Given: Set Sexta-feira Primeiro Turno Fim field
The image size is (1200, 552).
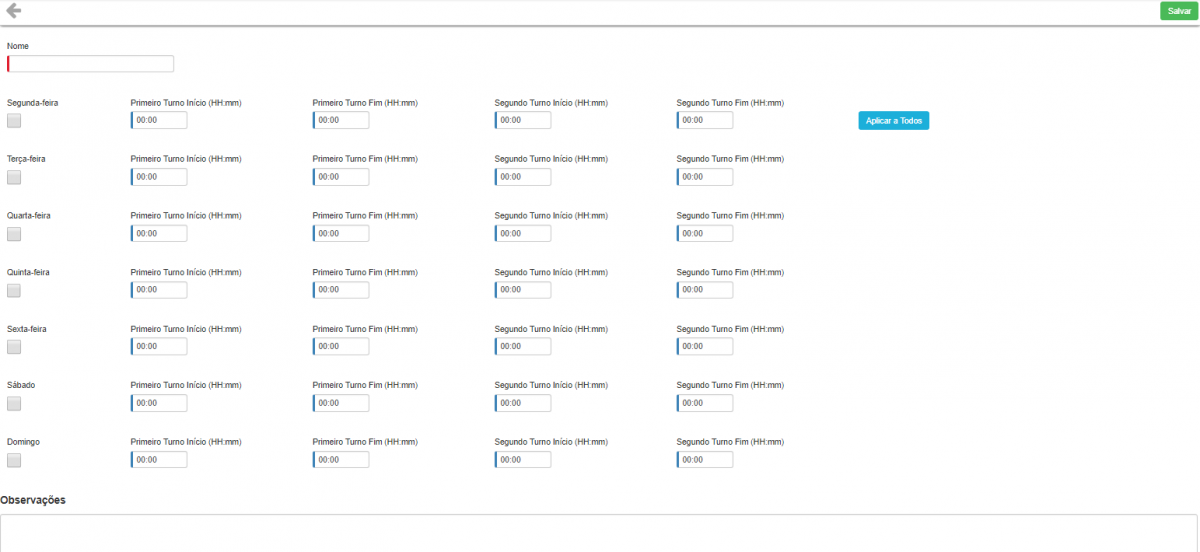Looking at the screenshot, I should (341, 346).
